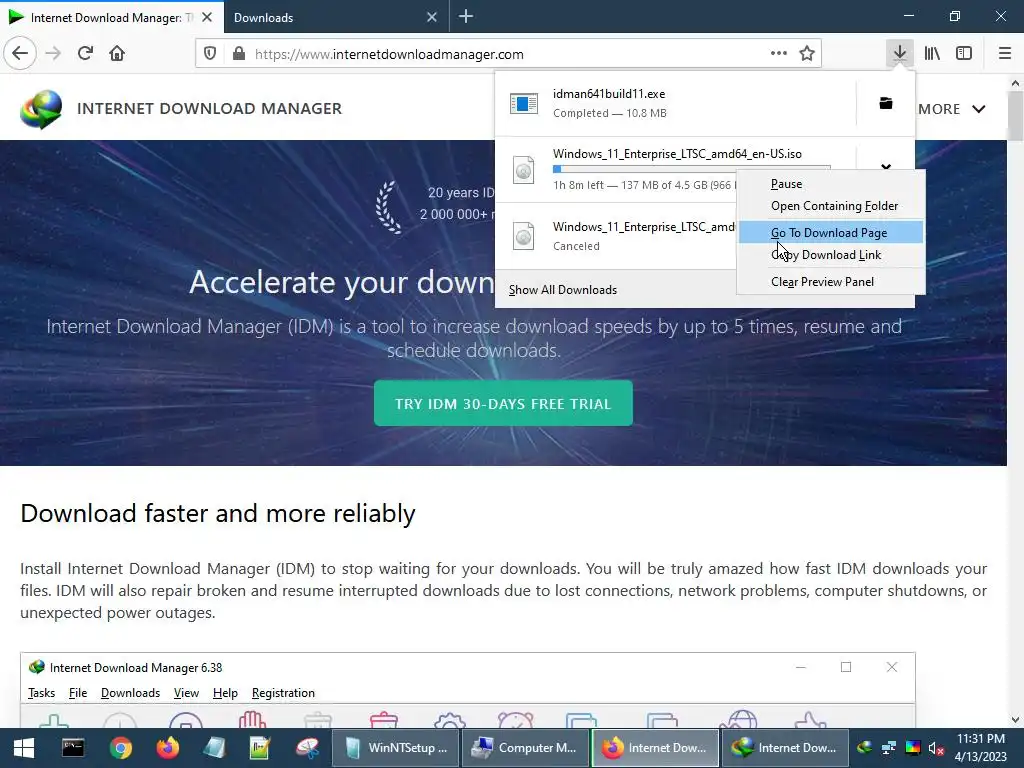1024x768 pixels.
Task: Select the downloading Windows_11_Enterprise_LTSC ISO entry
Action: (615, 170)
